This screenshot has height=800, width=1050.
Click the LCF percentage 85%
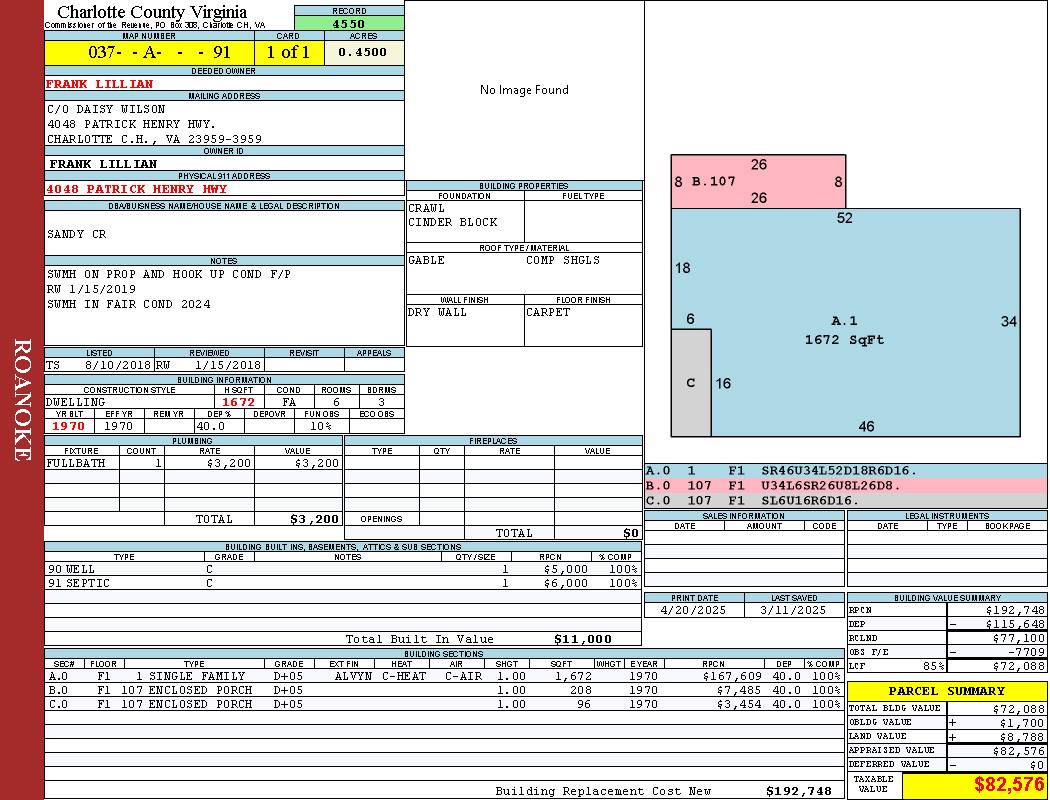point(933,667)
